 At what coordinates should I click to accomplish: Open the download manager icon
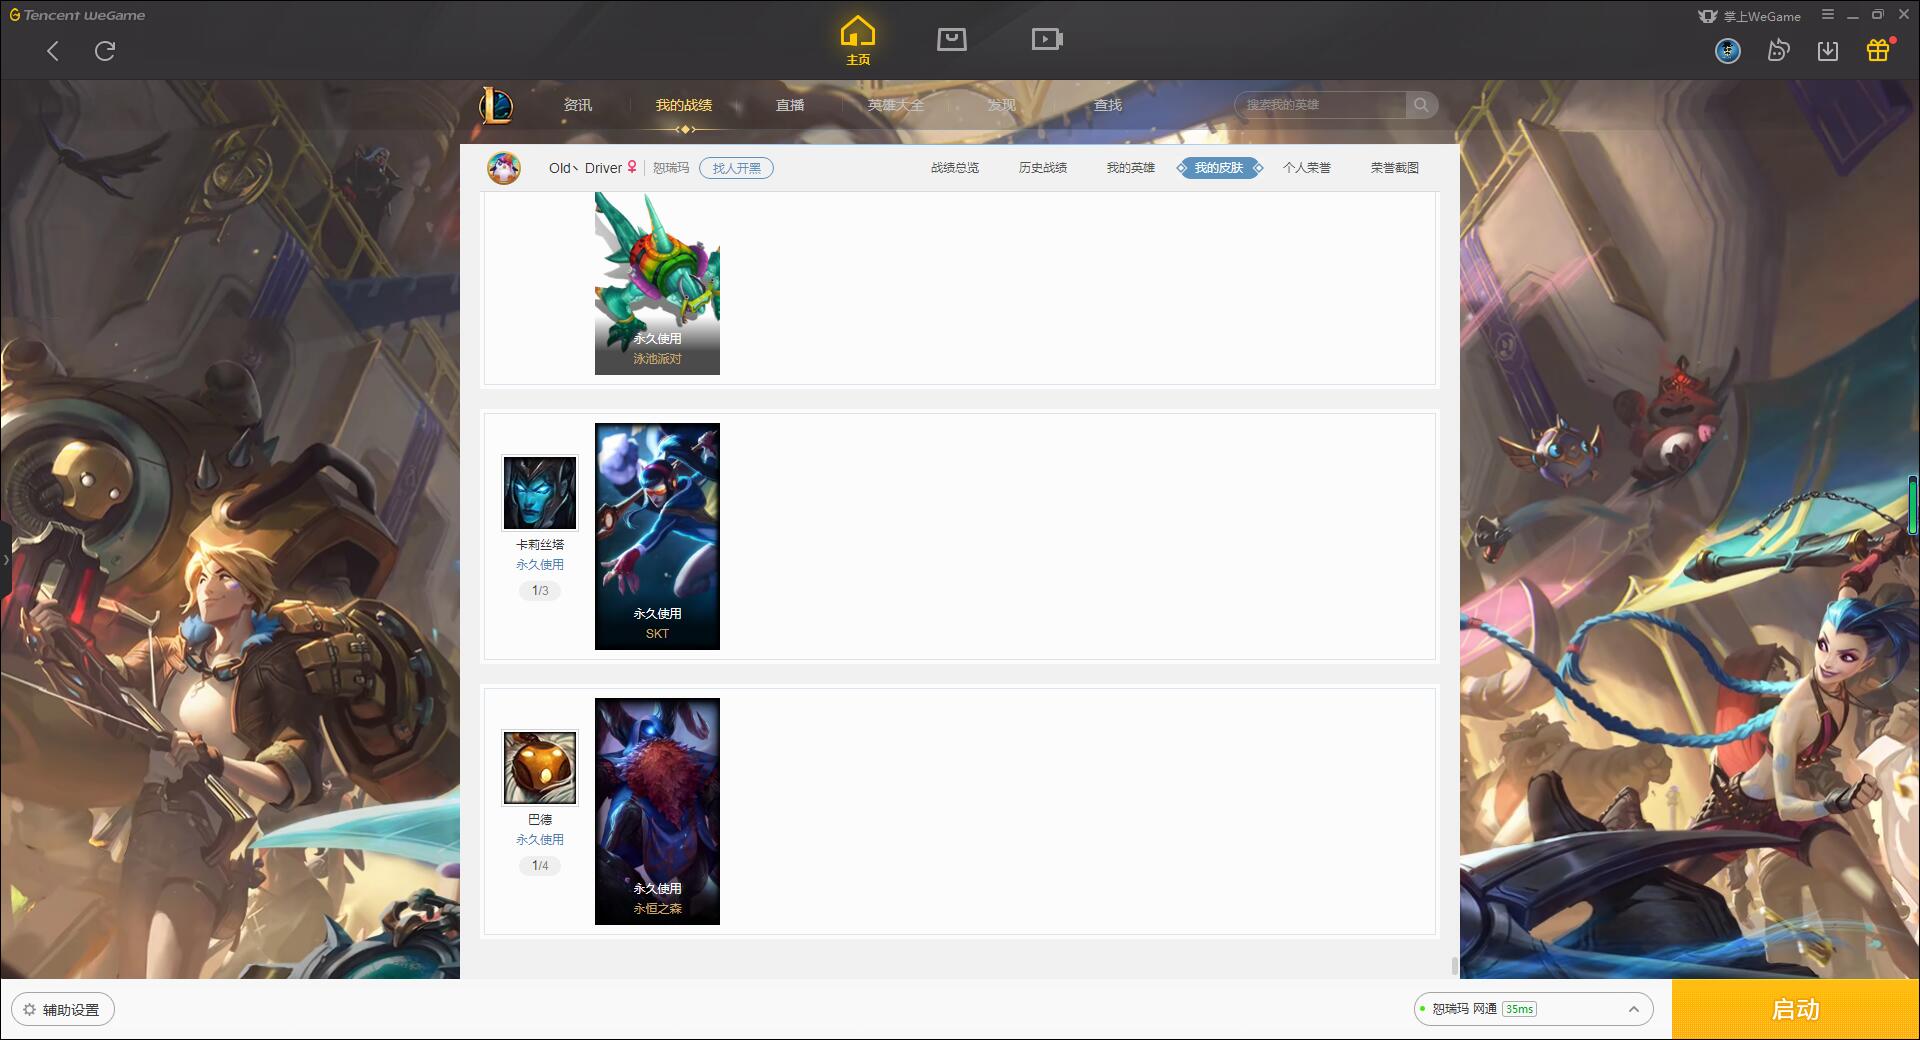[1828, 51]
